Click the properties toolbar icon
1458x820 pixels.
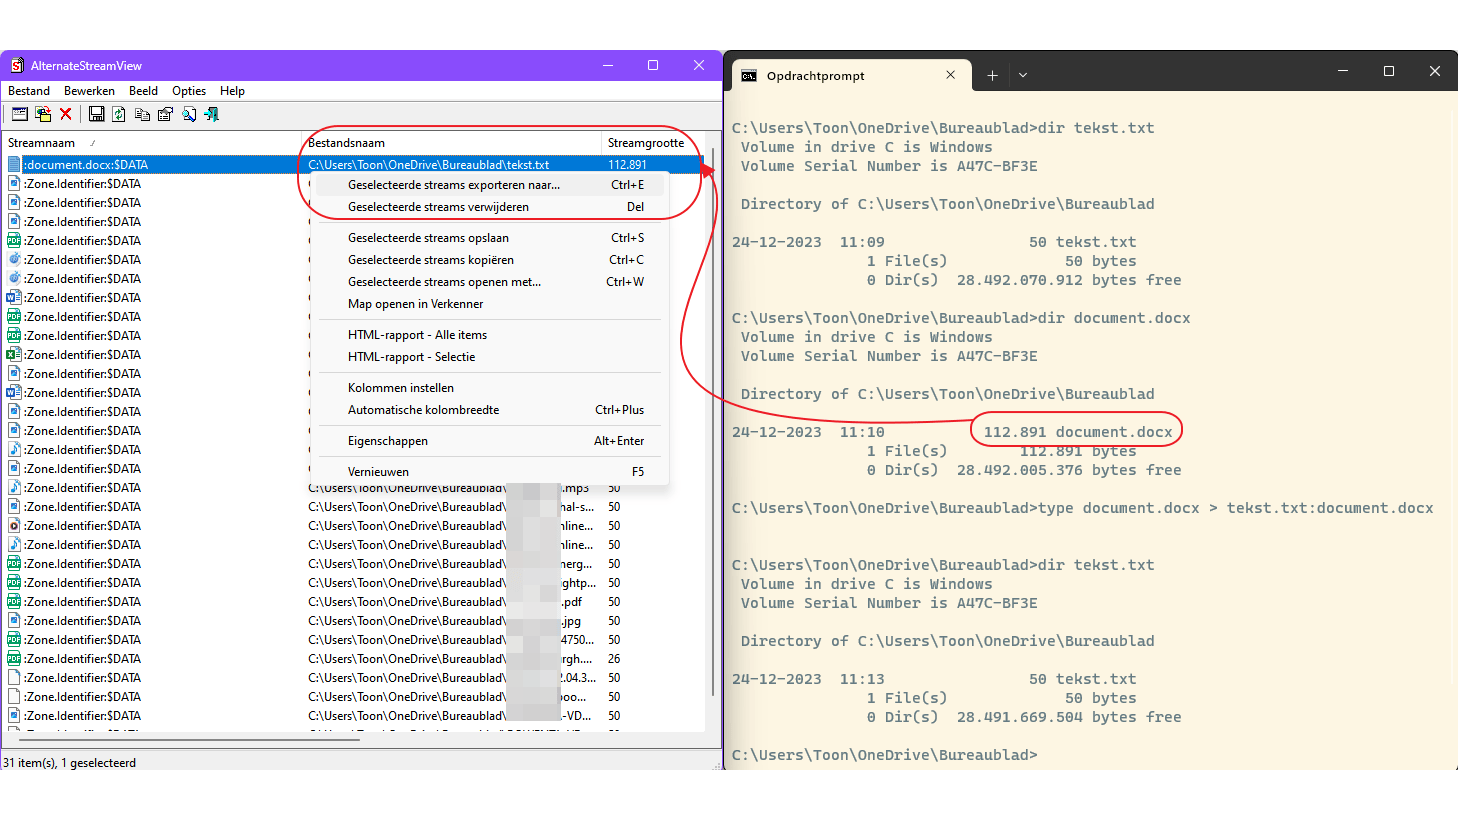[x=165, y=114]
